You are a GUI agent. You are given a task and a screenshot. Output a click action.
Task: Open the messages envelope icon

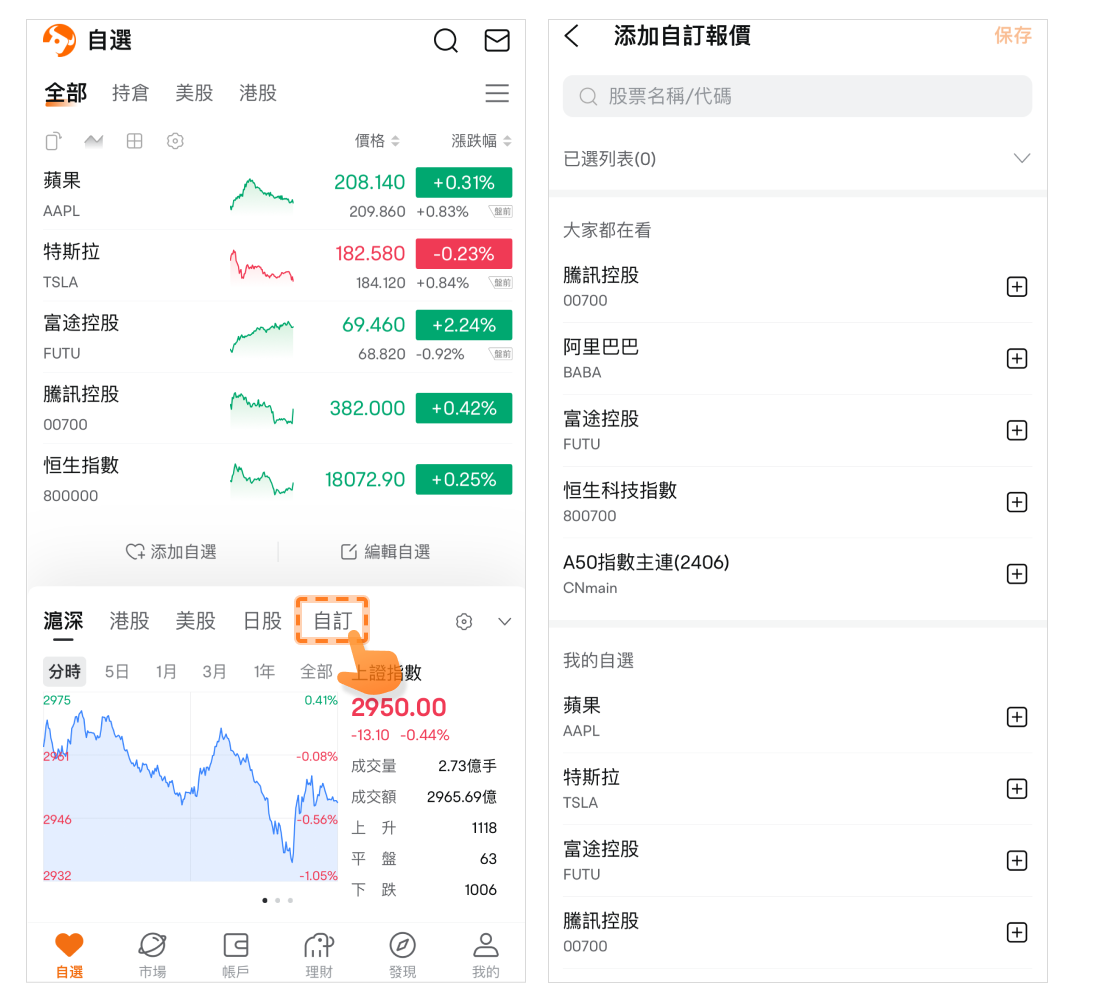click(497, 40)
